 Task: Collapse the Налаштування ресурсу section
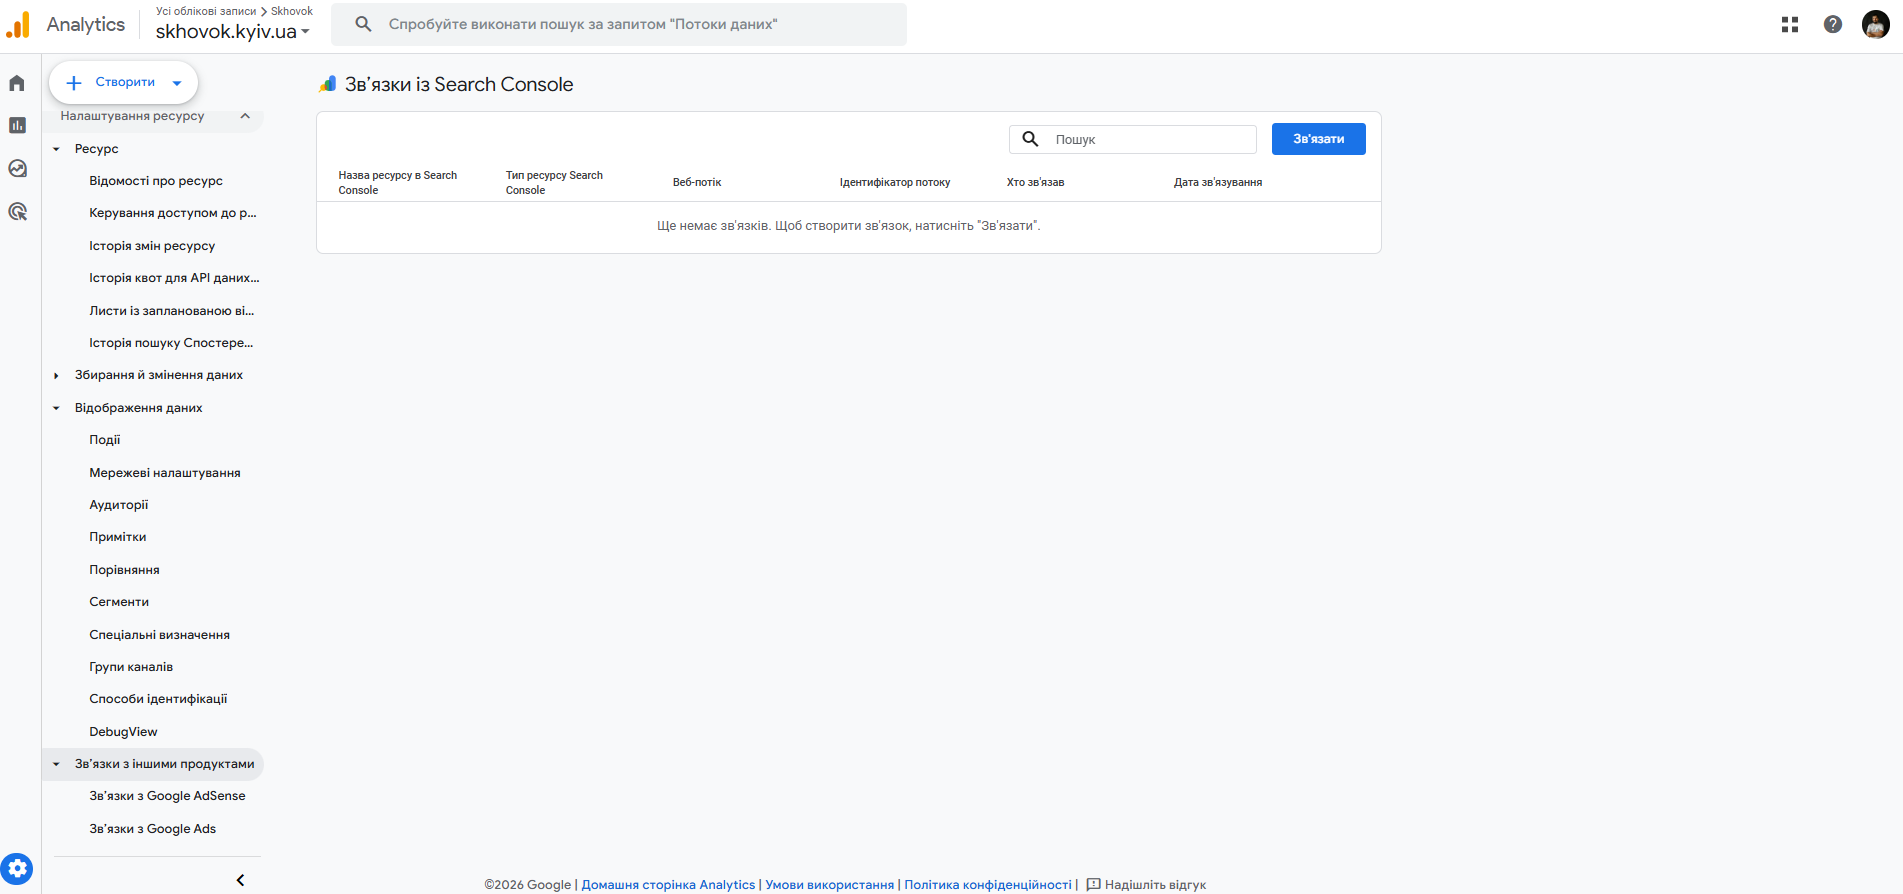(245, 116)
